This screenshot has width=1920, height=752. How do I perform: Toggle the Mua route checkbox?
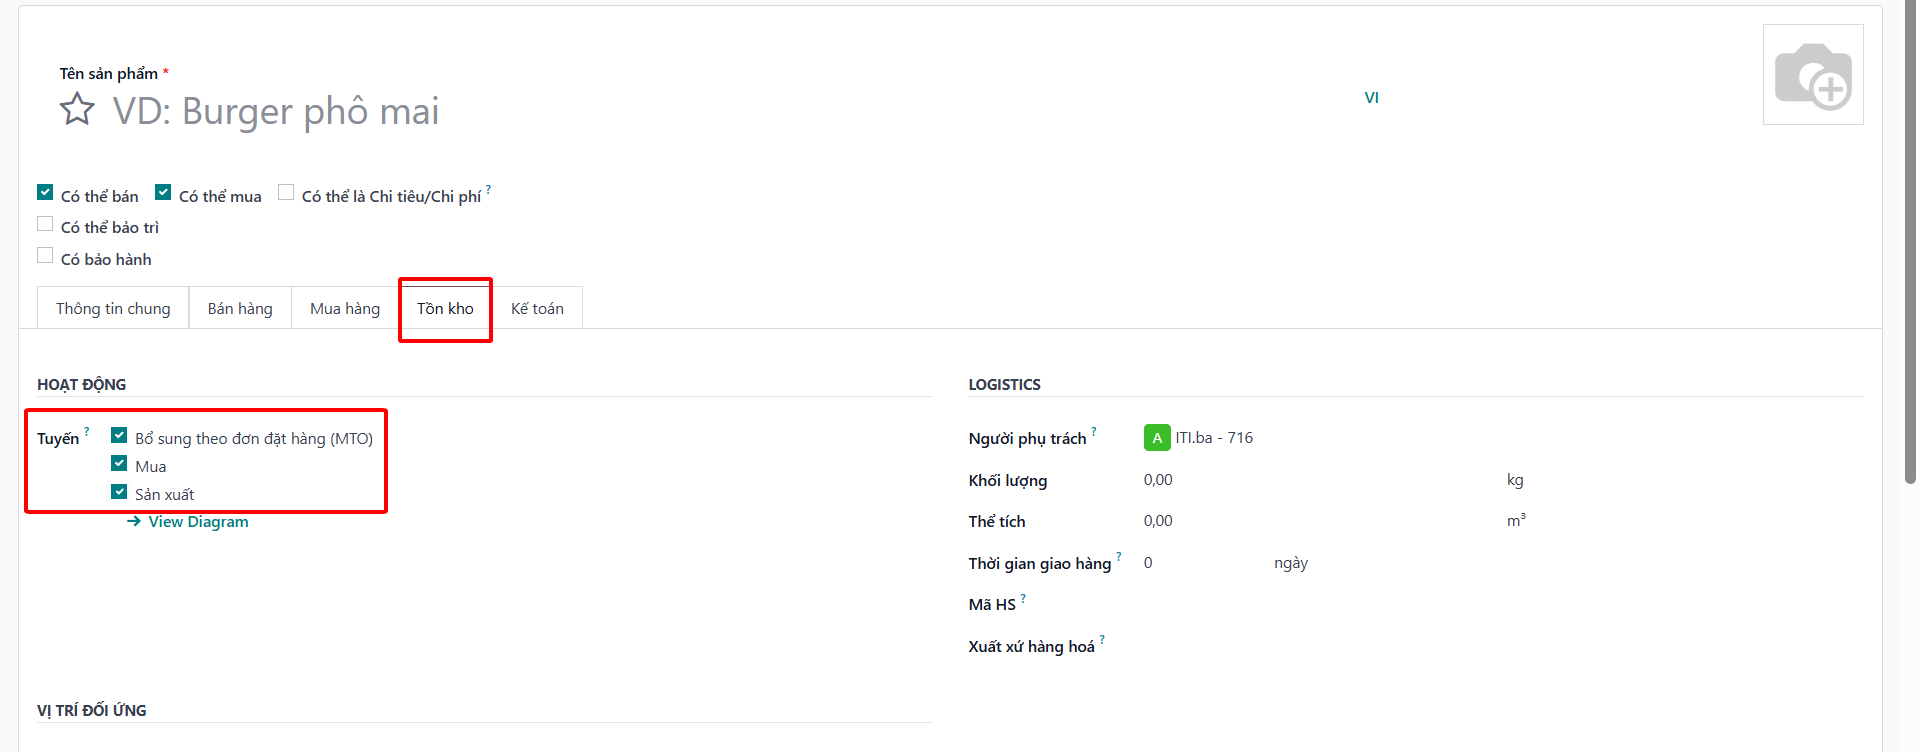point(119,463)
